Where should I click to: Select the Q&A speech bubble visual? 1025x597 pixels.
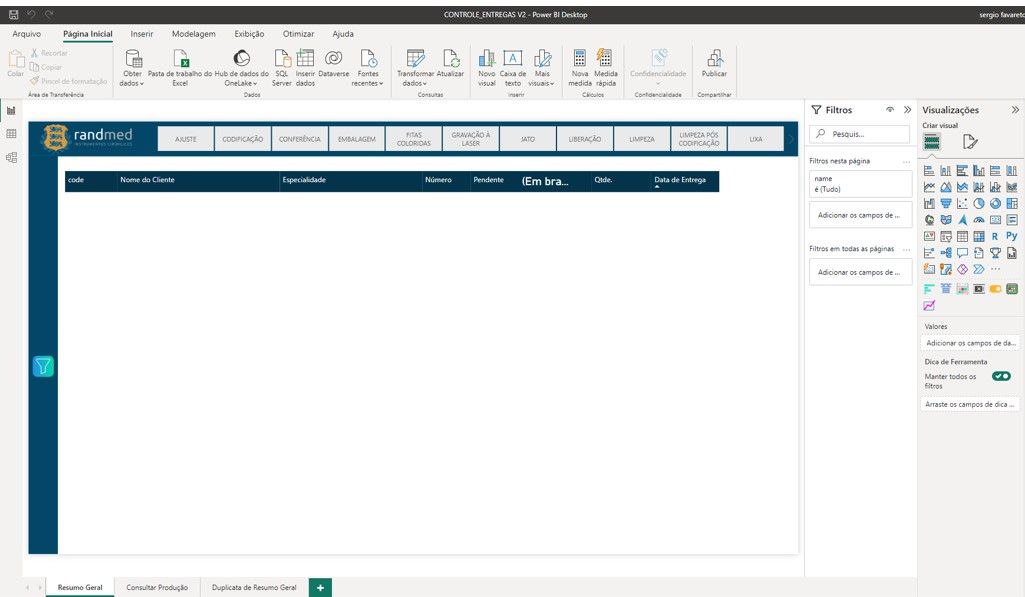click(962, 252)
